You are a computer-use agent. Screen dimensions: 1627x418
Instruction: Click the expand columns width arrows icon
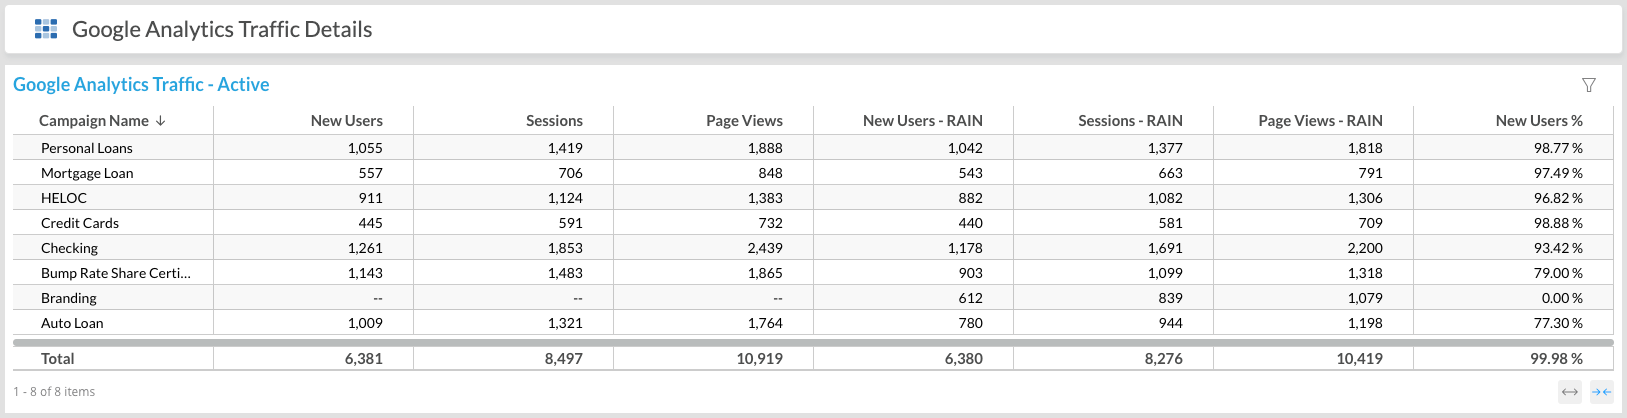pos(1570,392)
